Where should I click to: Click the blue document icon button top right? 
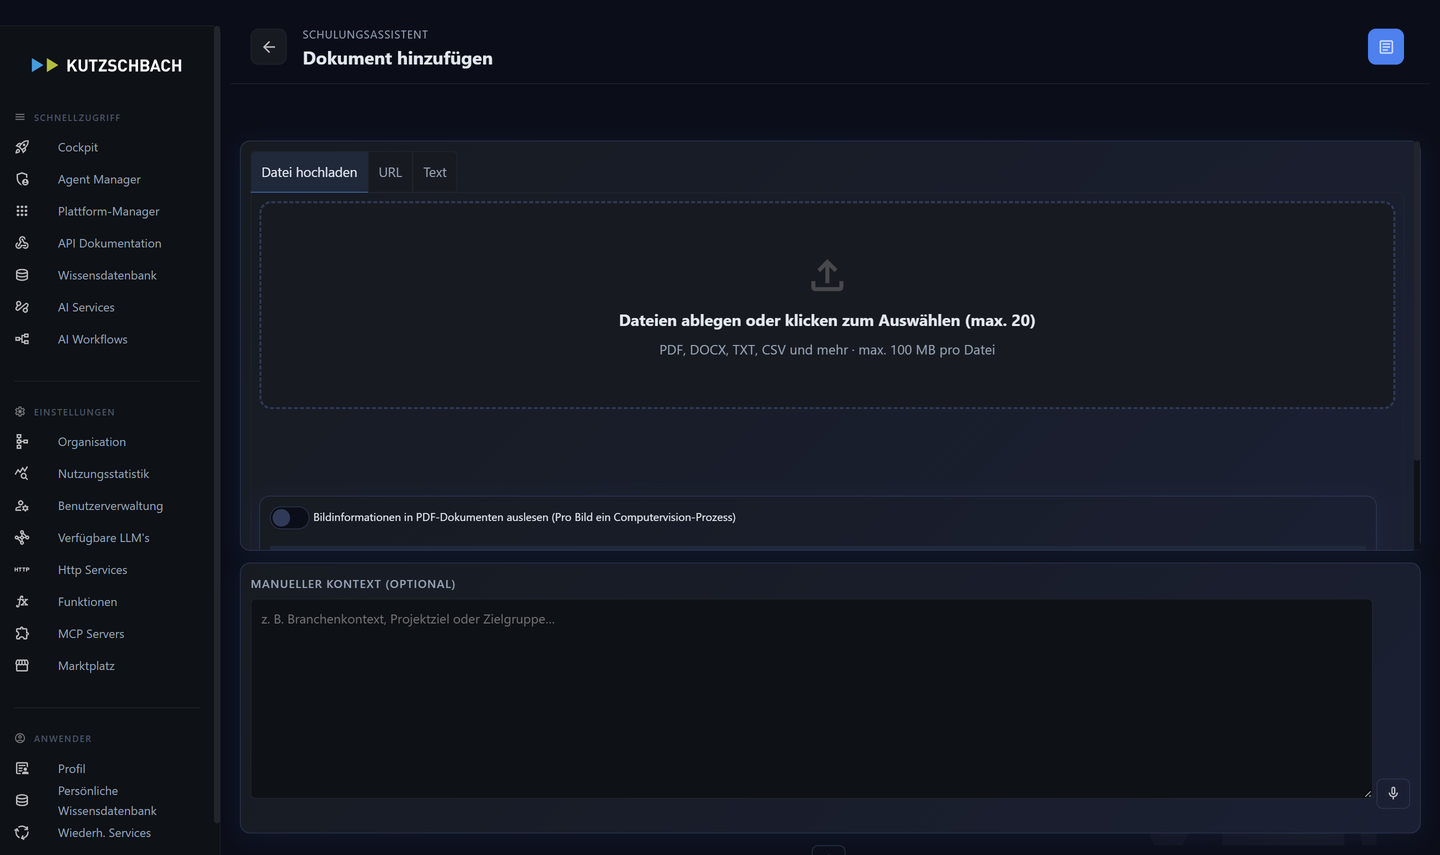[1386, 47]
